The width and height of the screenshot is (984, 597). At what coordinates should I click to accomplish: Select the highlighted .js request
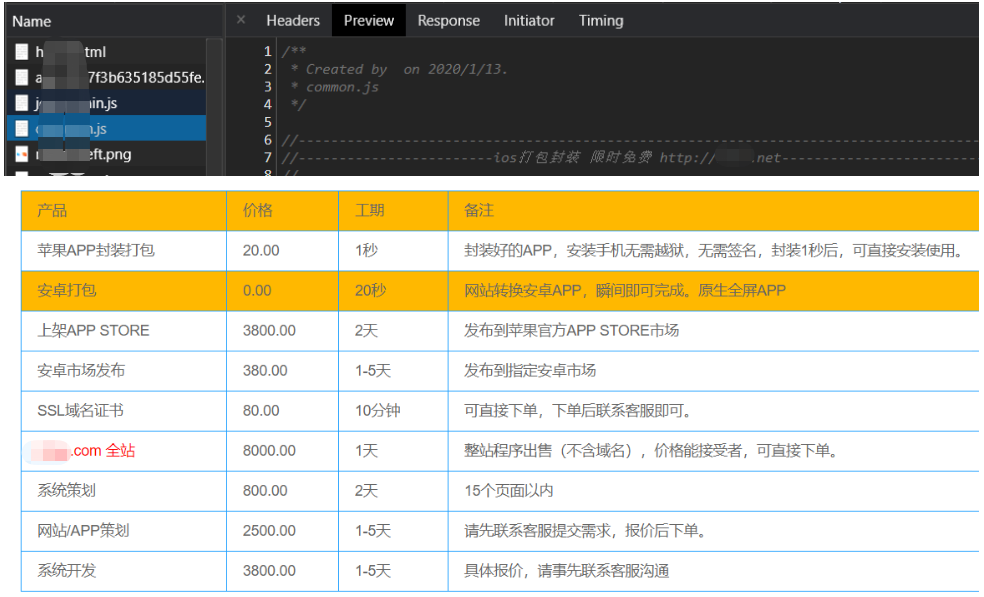(106, 129)
